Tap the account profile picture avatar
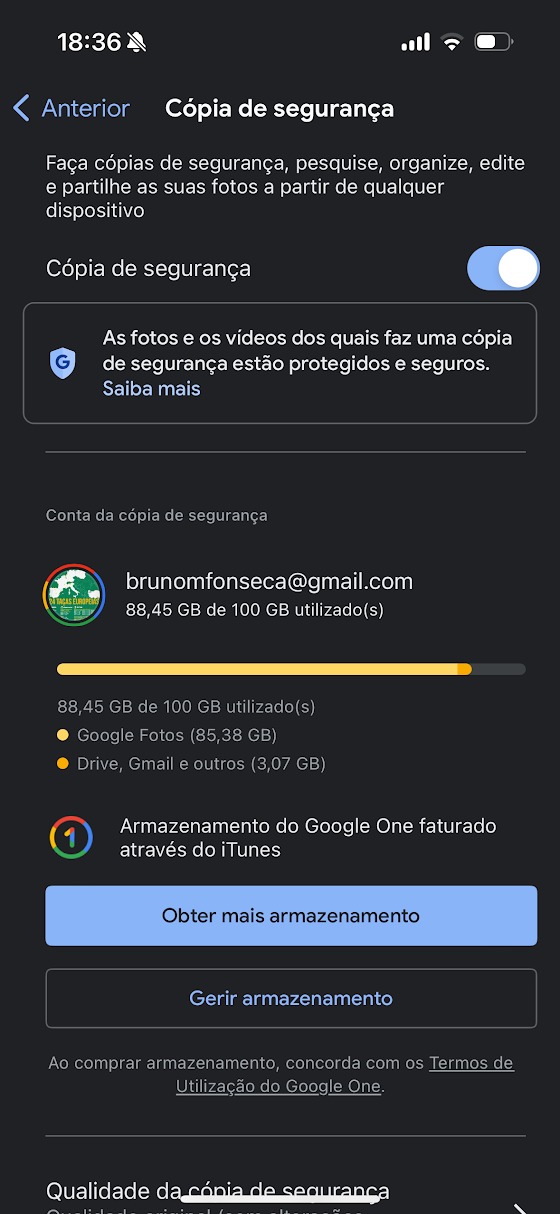560x1214 pixels. 74,596
